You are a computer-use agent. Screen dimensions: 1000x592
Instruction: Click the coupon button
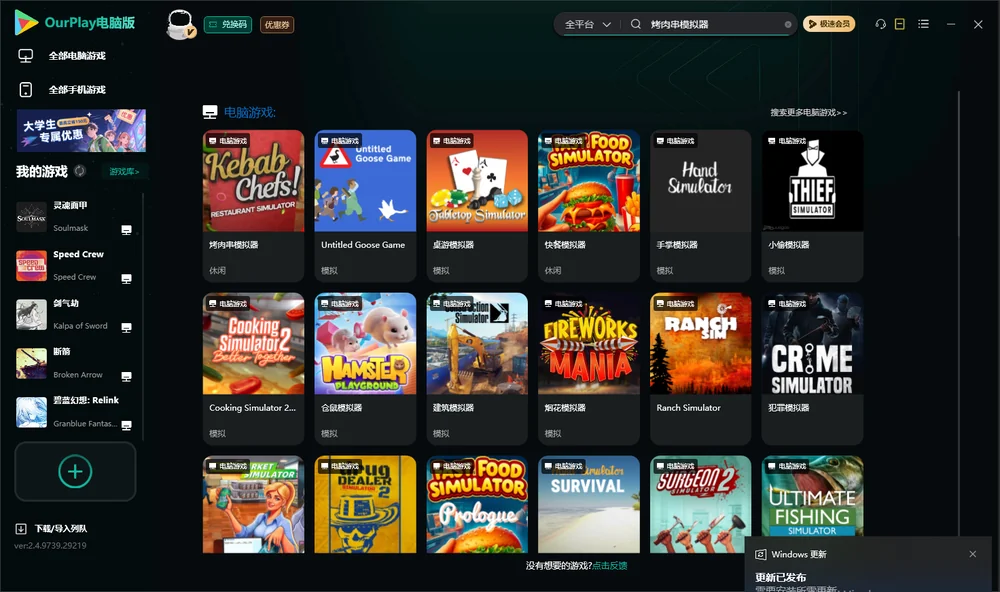(x=277, y=25)
